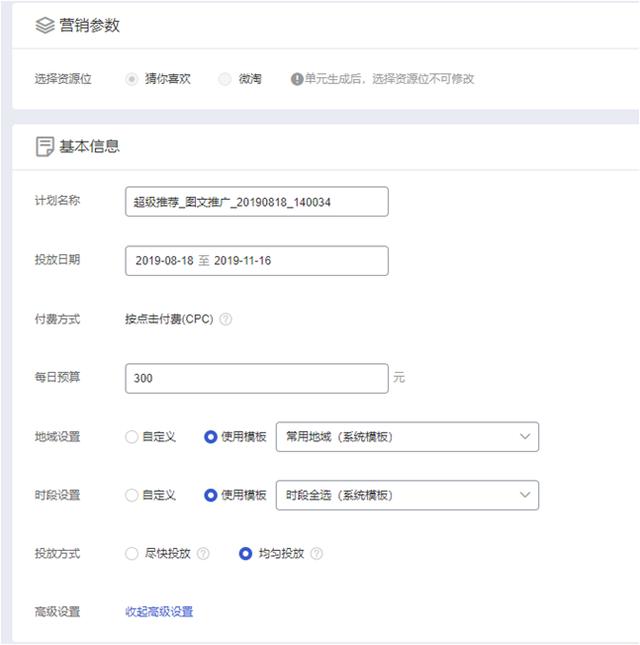
Task: Open help icon next to 均匀投放
Action: [316, 553]
